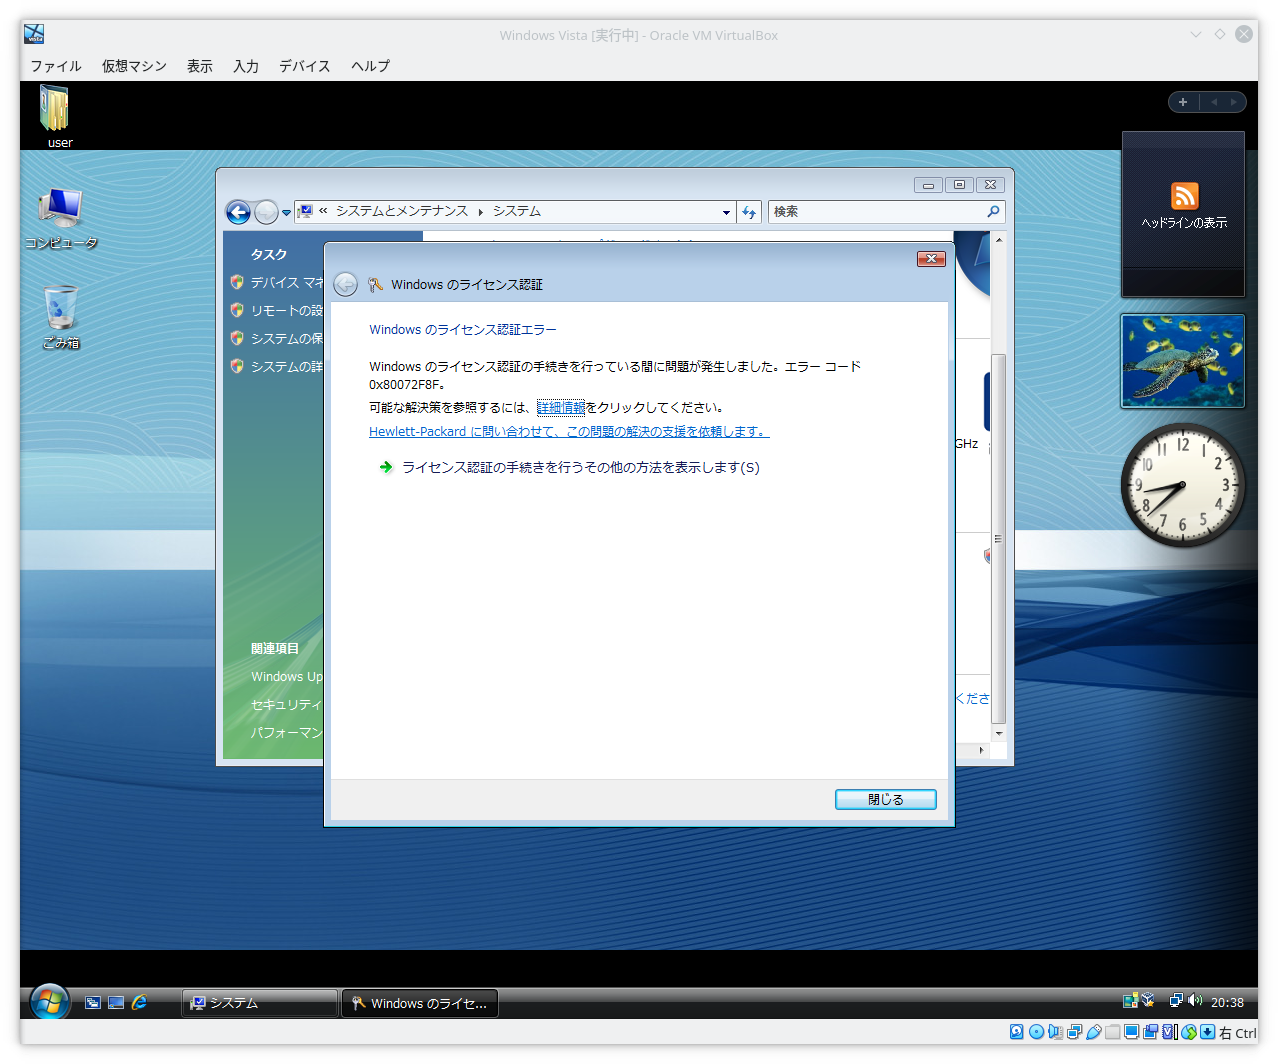Click the shared folders status icon

click(x=1112, y=1032)
